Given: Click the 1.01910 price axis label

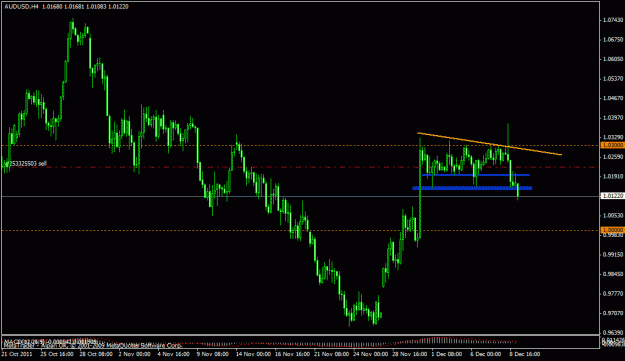Looking at the screenshot, I should 613,176.
